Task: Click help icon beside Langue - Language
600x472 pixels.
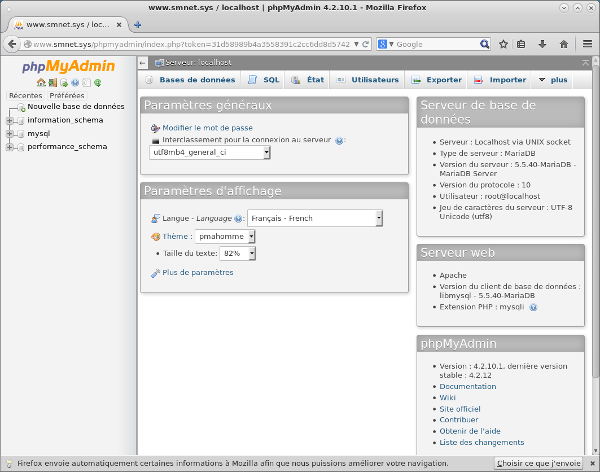Action: tap(238, 219)
